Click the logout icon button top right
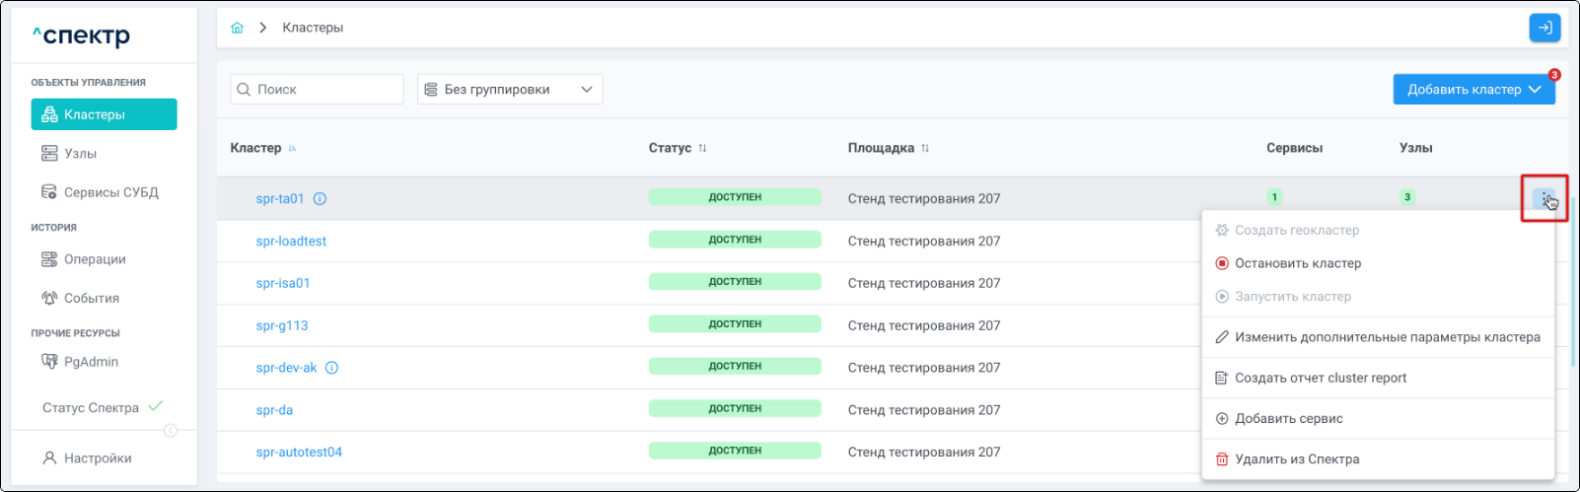The width and height of the screenshot is (1580, 492). pos(1544,28)
